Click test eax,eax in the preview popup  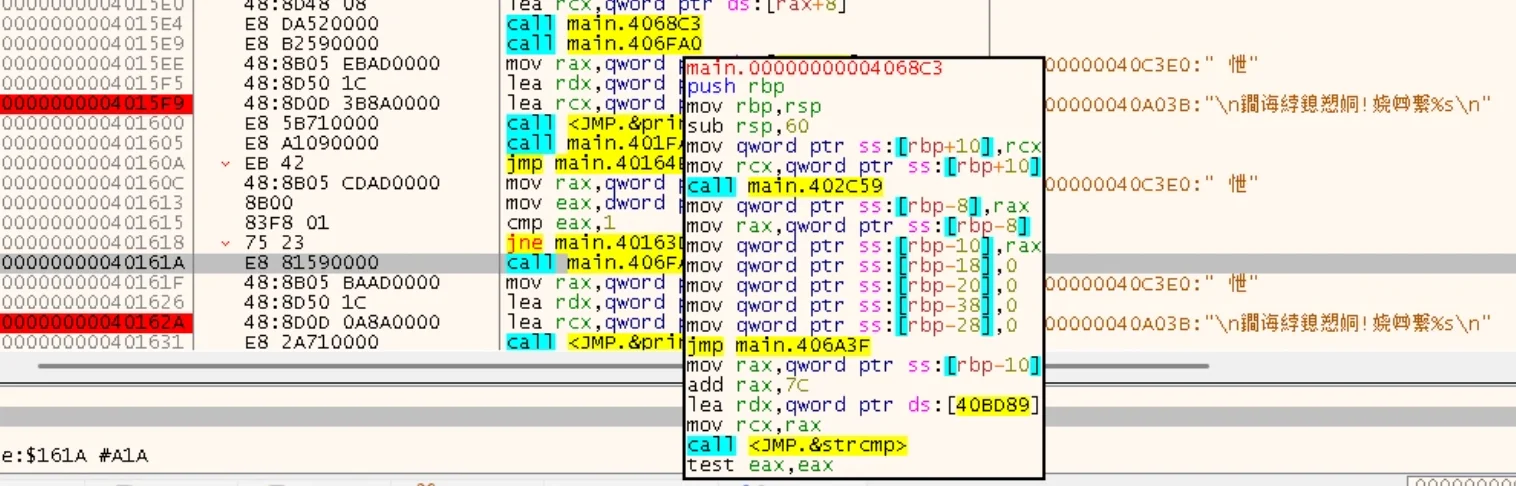pos(760,464)
